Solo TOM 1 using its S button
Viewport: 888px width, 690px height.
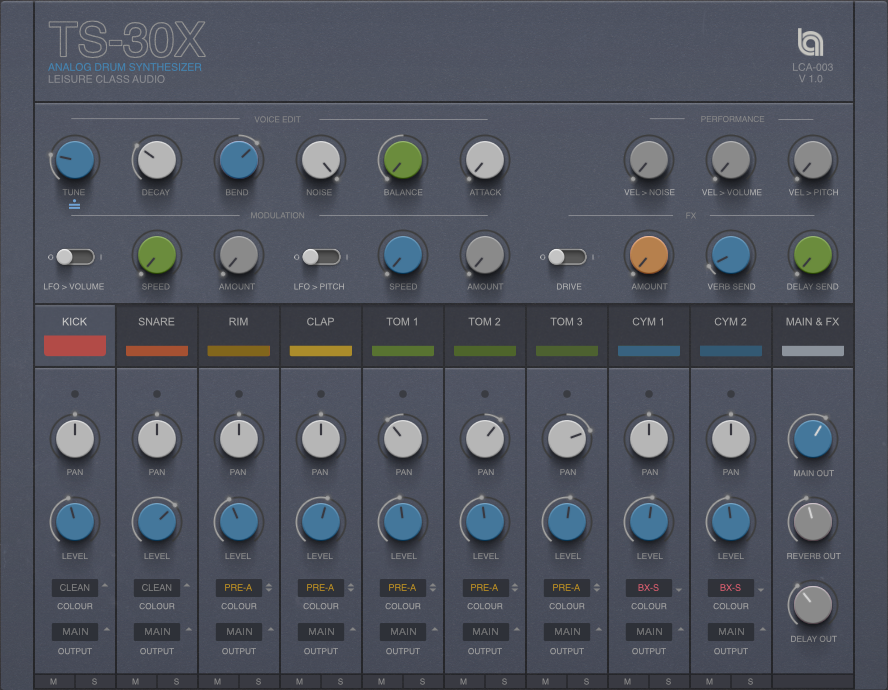tap(422, 681)
